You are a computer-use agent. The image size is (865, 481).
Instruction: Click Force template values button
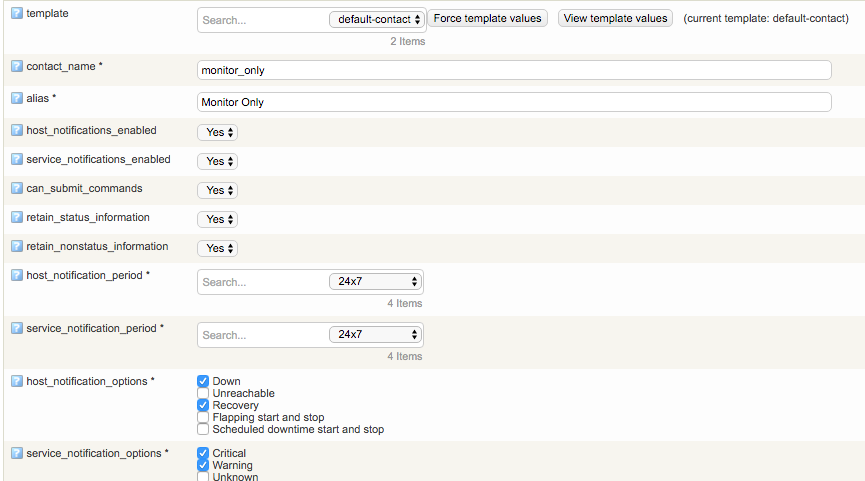(x=488, y=18)
